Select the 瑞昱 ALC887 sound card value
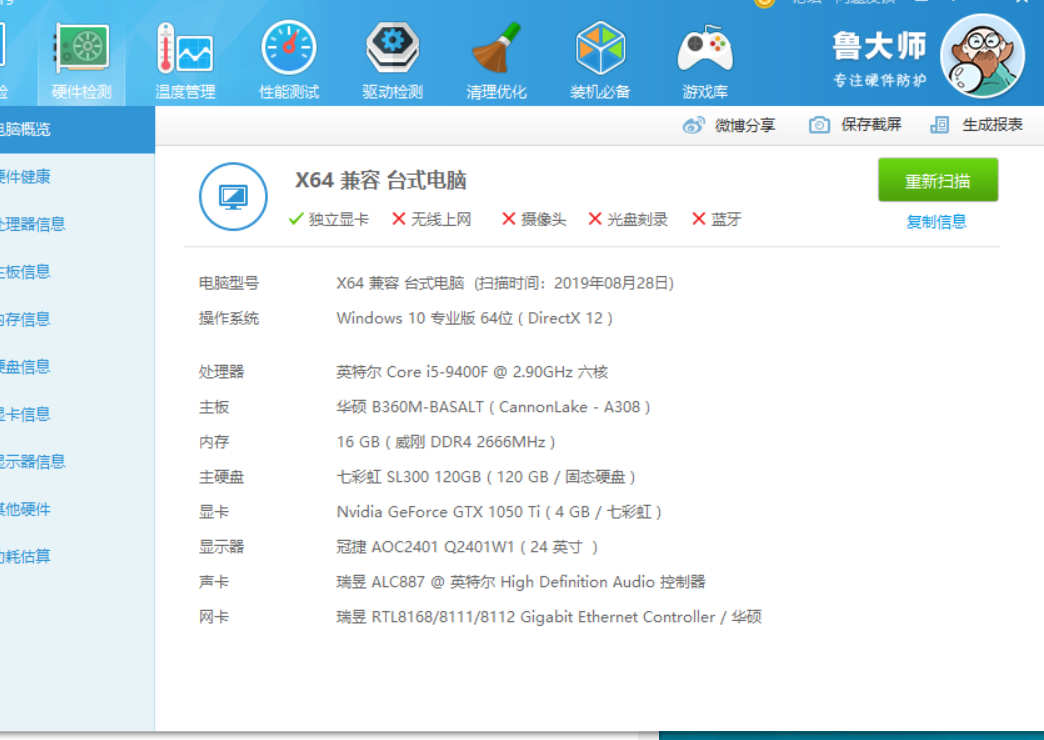 tap(521, 582)
